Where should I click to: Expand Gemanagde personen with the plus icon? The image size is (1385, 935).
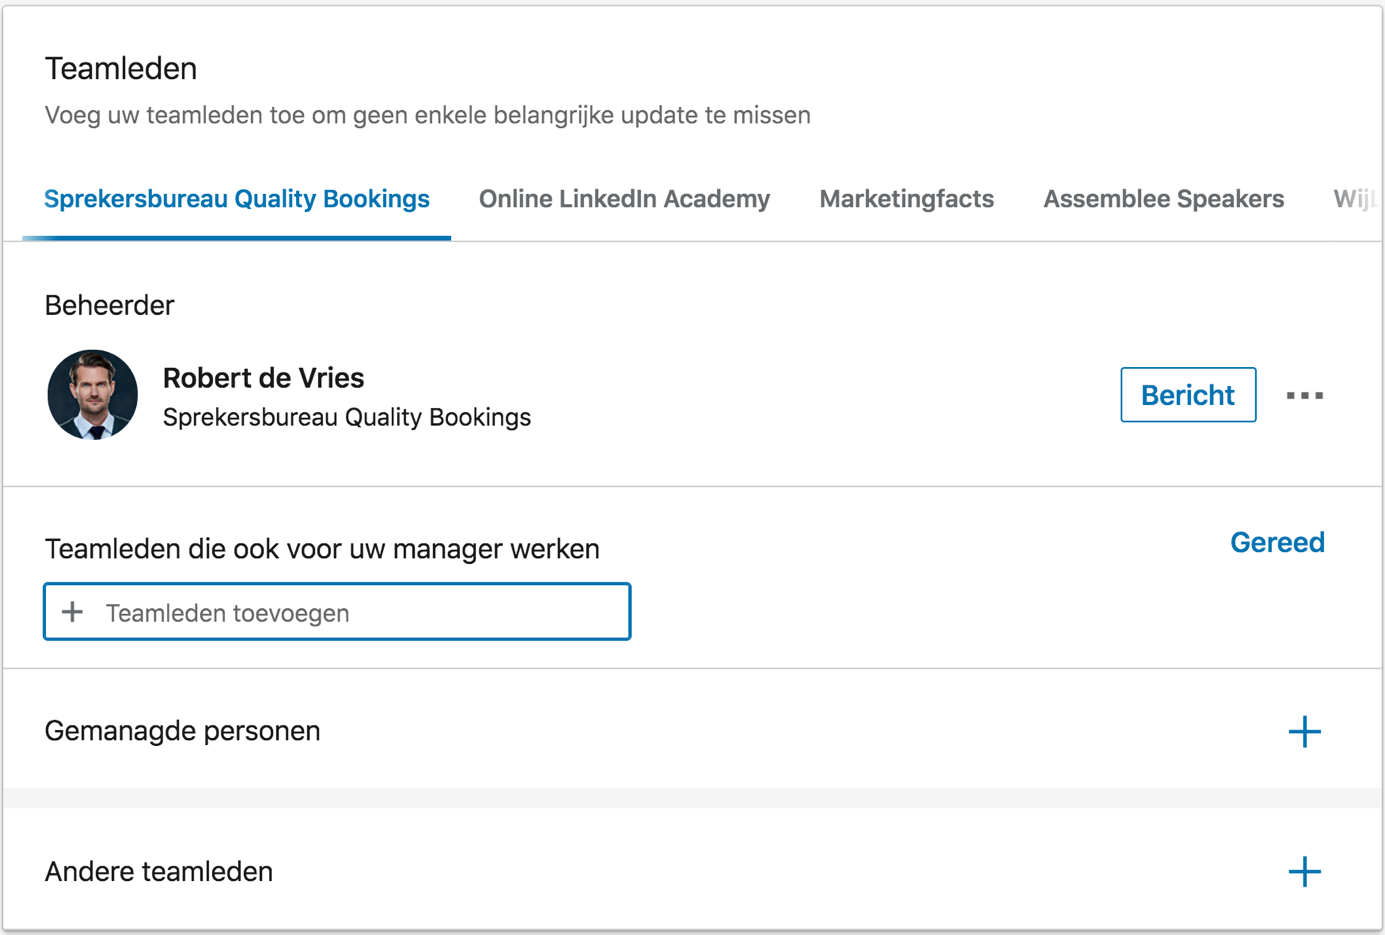coord(1304,732)
